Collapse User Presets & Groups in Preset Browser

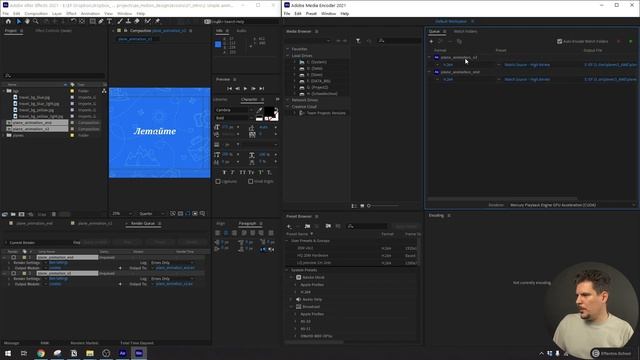tap(287, 241)
